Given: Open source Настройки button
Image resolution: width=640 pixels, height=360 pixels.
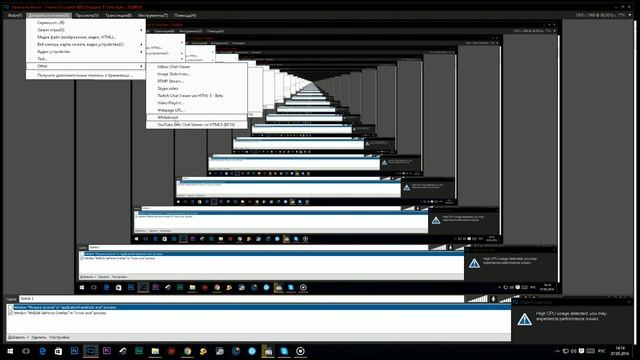Looking at the screenshot, I should 60,338.
